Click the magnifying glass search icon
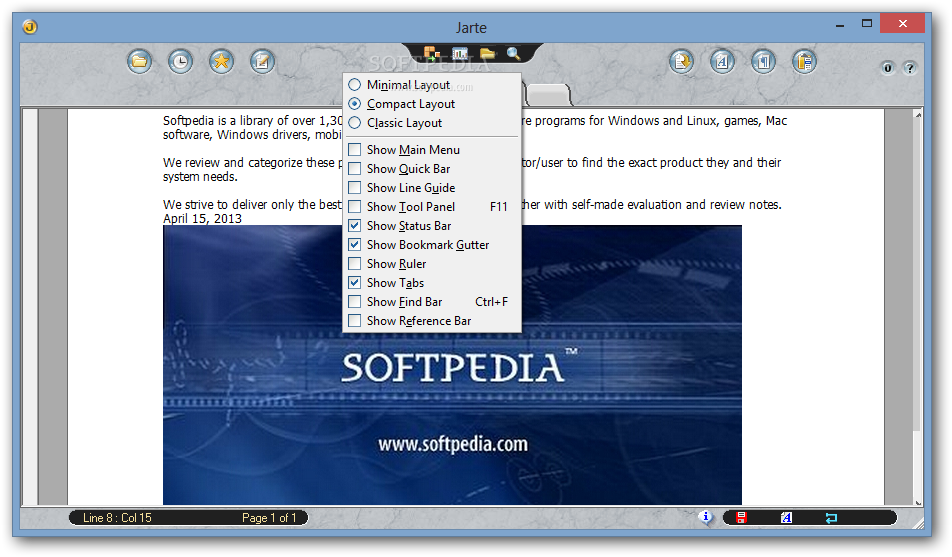 click(514, 53)
